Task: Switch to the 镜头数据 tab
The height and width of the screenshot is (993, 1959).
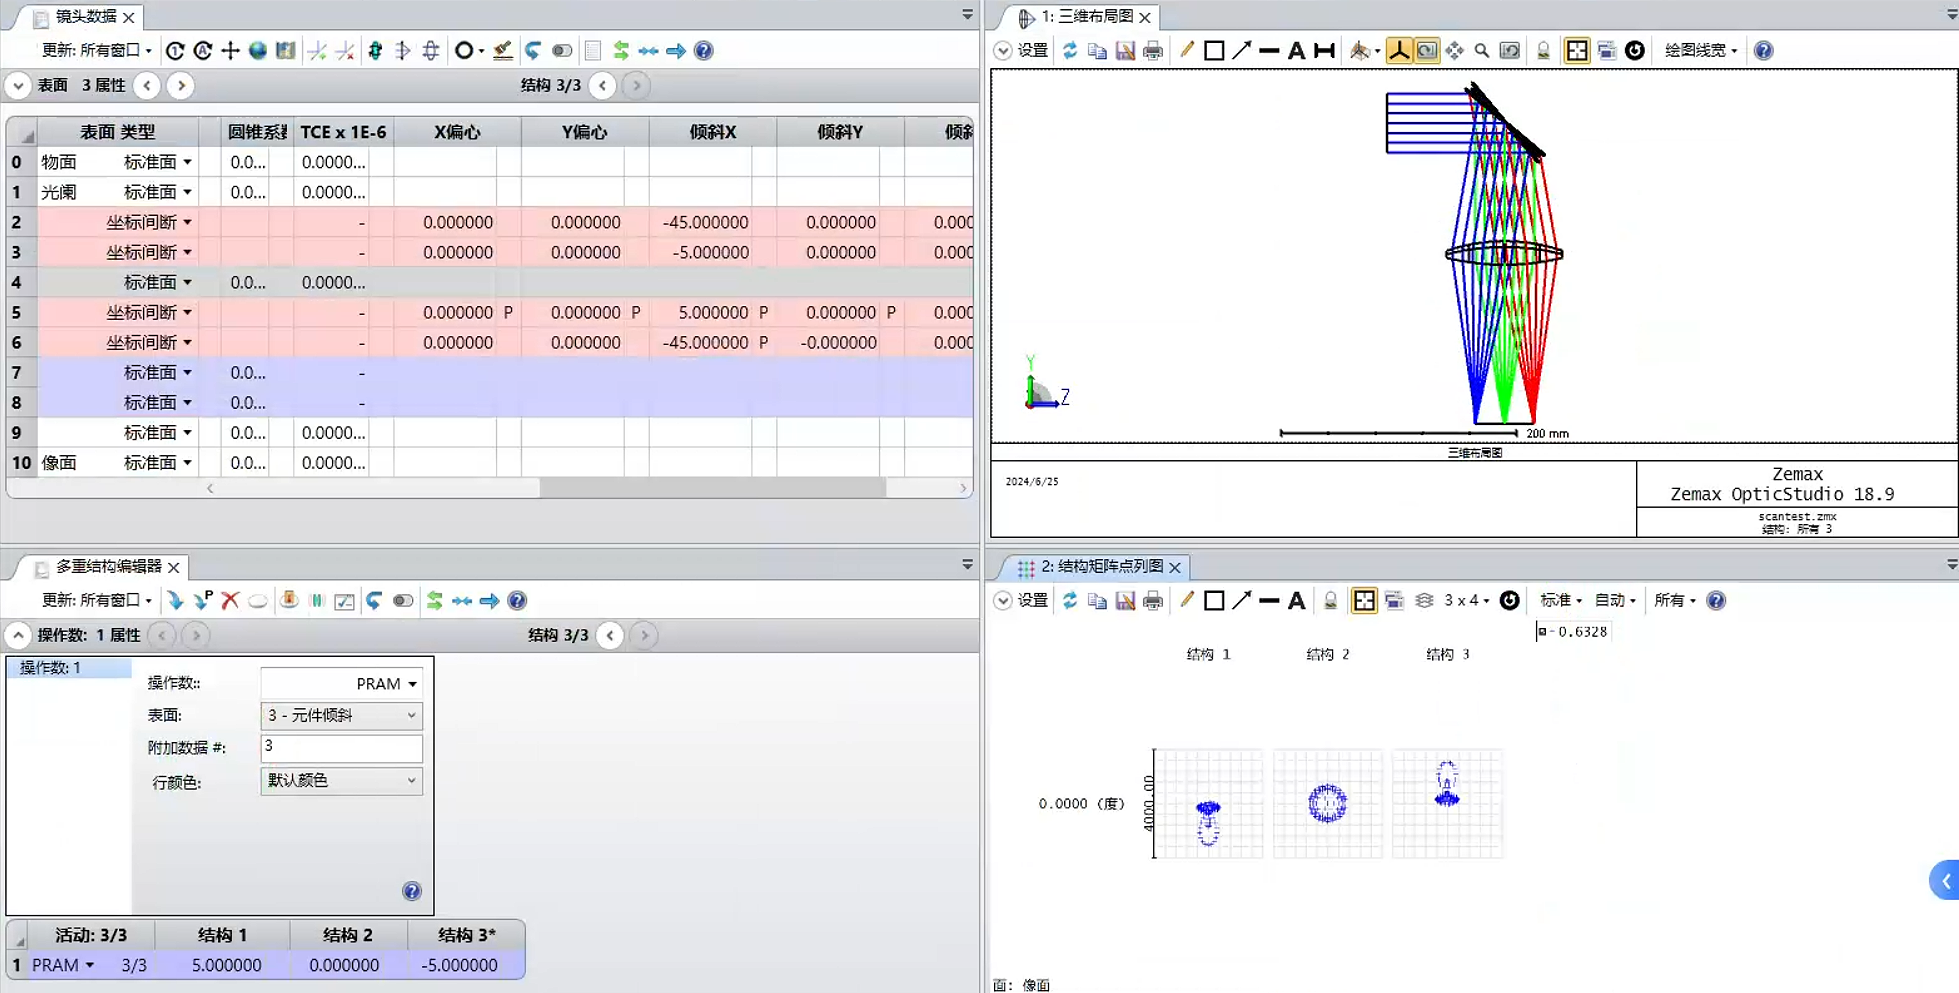Action: pos(85,17)
